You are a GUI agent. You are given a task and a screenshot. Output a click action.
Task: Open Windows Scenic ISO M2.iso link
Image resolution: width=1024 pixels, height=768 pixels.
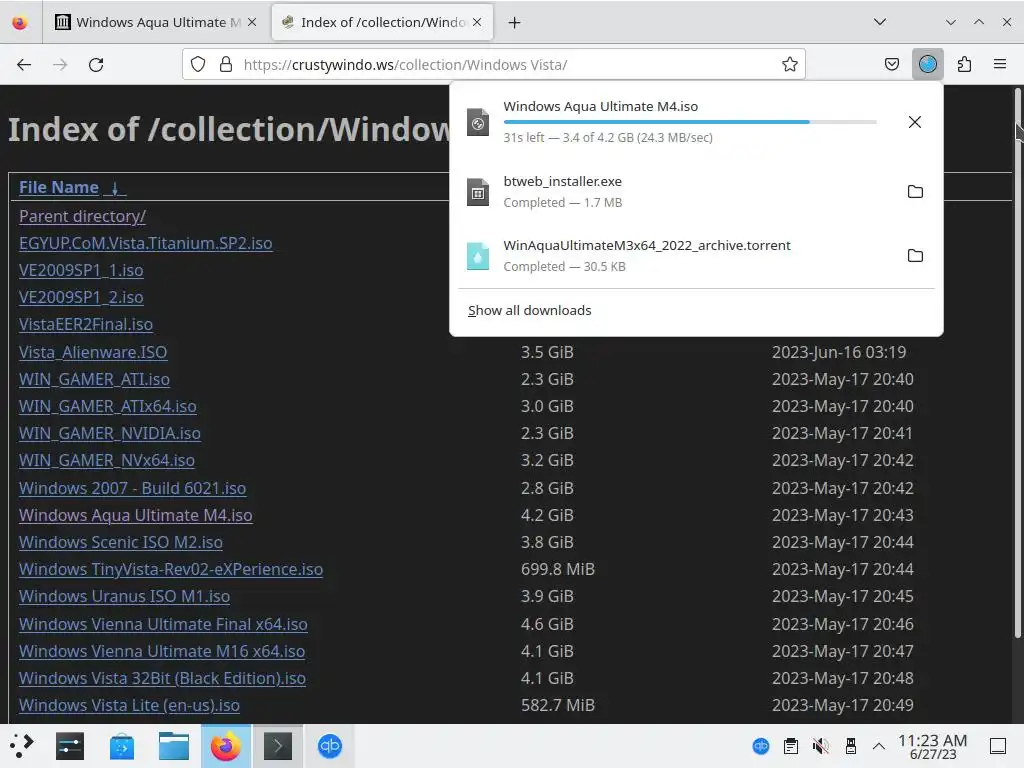(x=121, y=542)
